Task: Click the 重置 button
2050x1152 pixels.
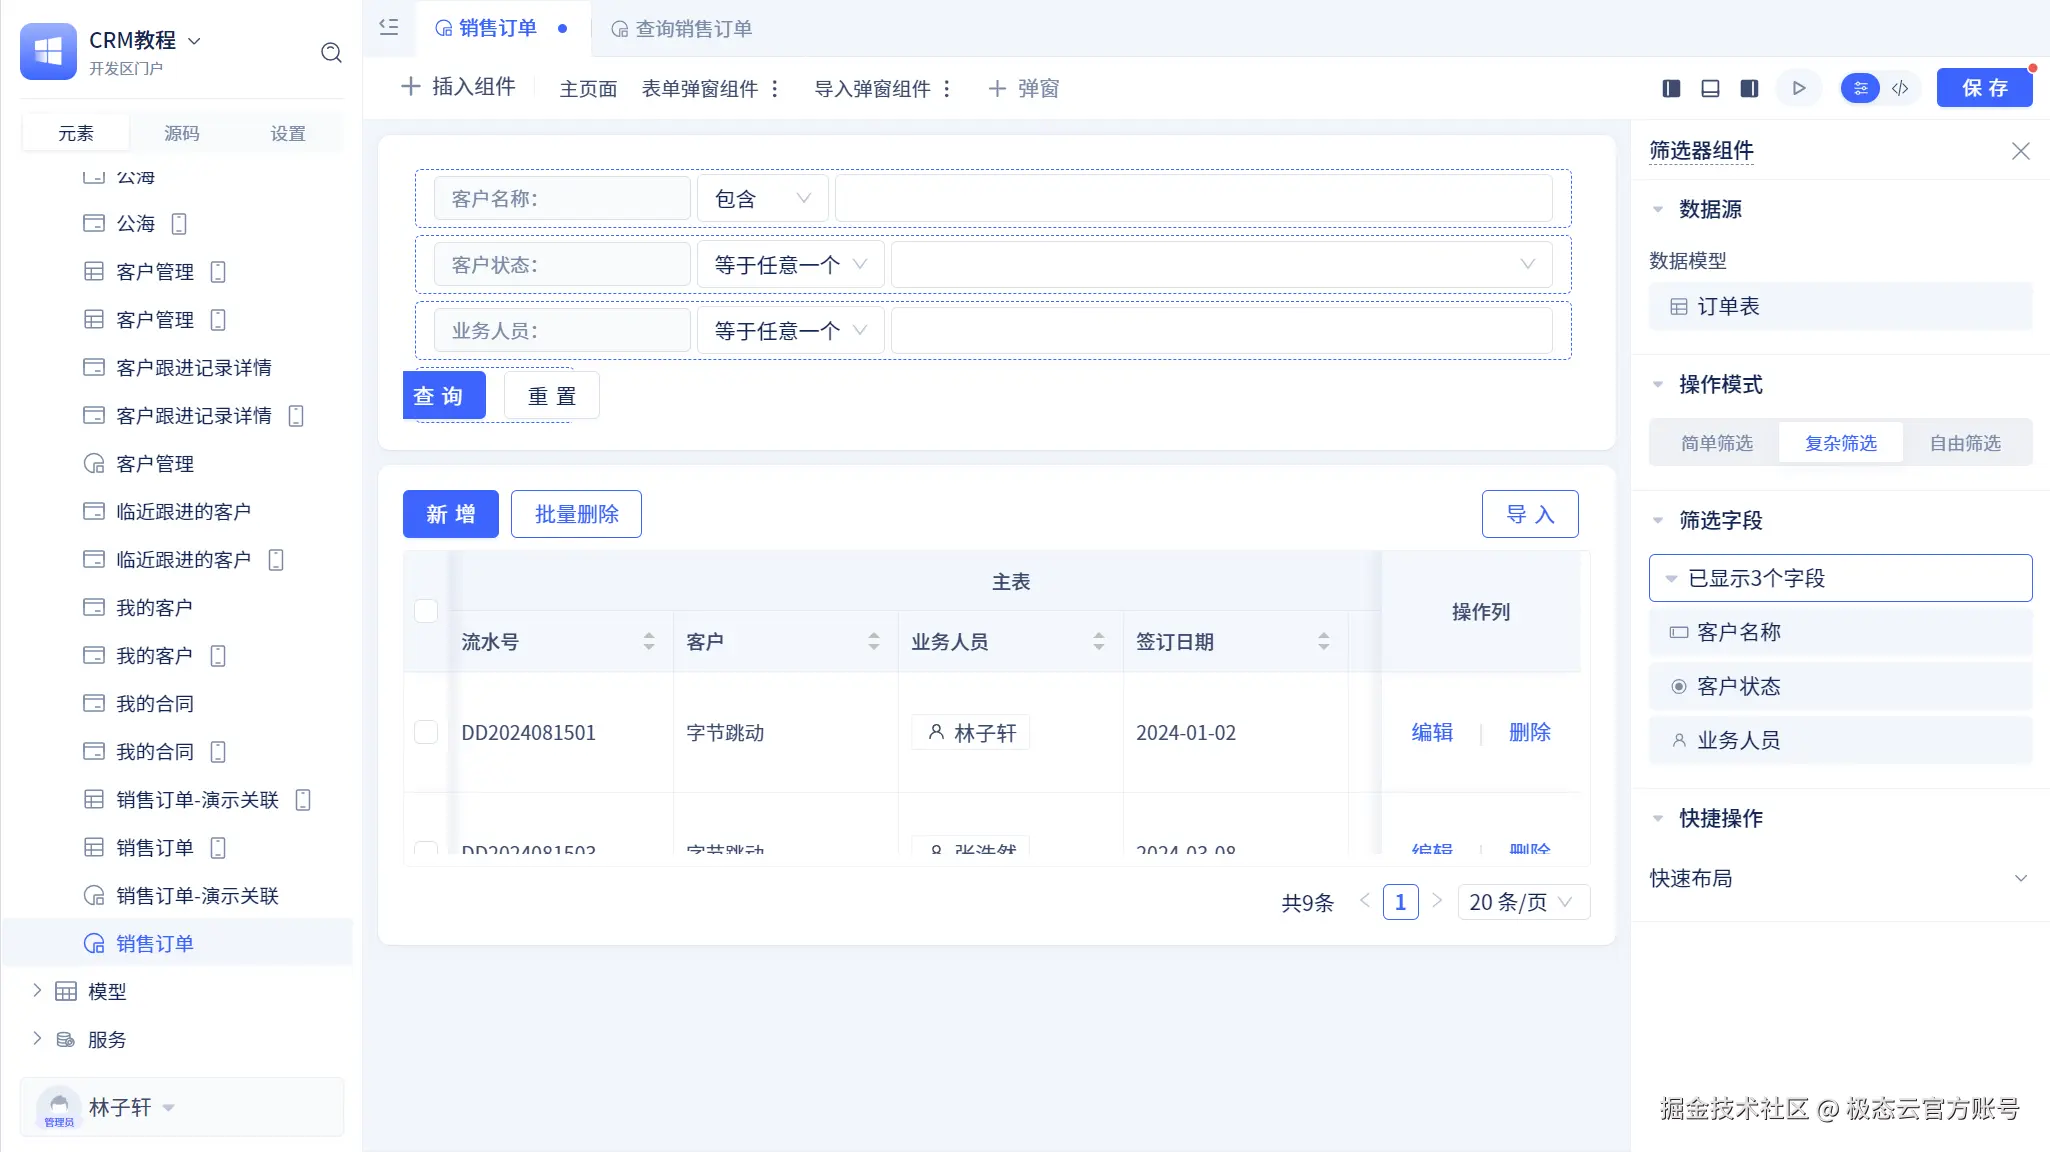Action: point(552,396)
